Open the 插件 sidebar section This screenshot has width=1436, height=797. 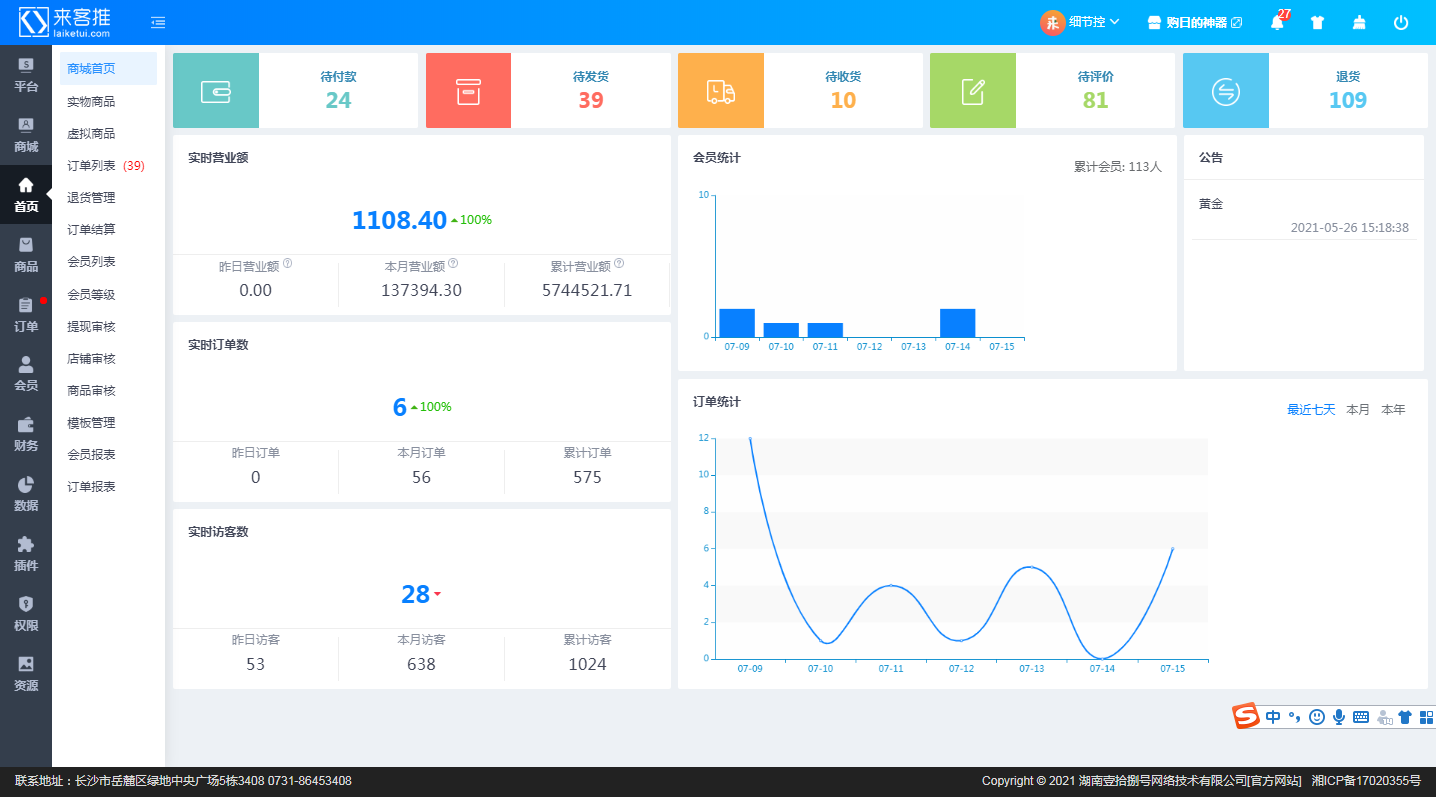26,554
